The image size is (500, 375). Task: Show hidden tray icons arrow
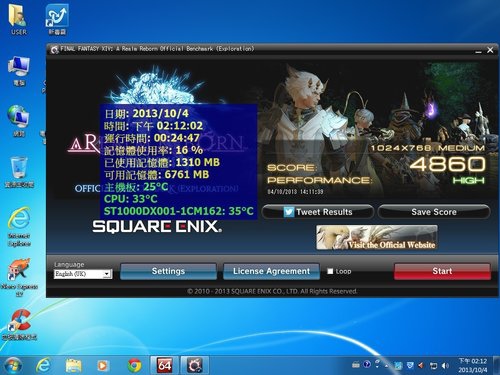coord(387,365)
